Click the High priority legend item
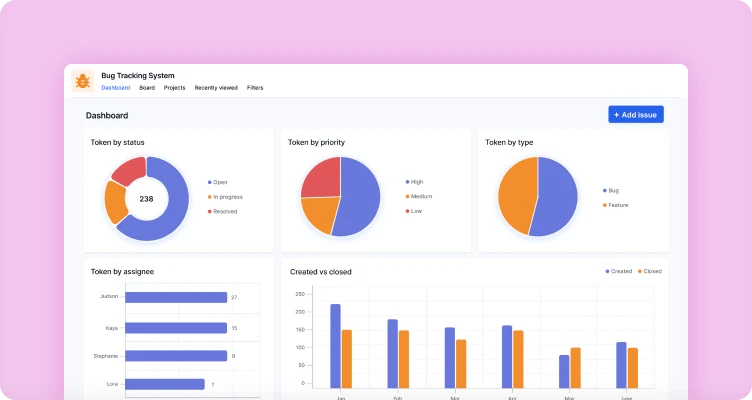The image size is (752, 400). pyautogui.click(x=414, y=182)
